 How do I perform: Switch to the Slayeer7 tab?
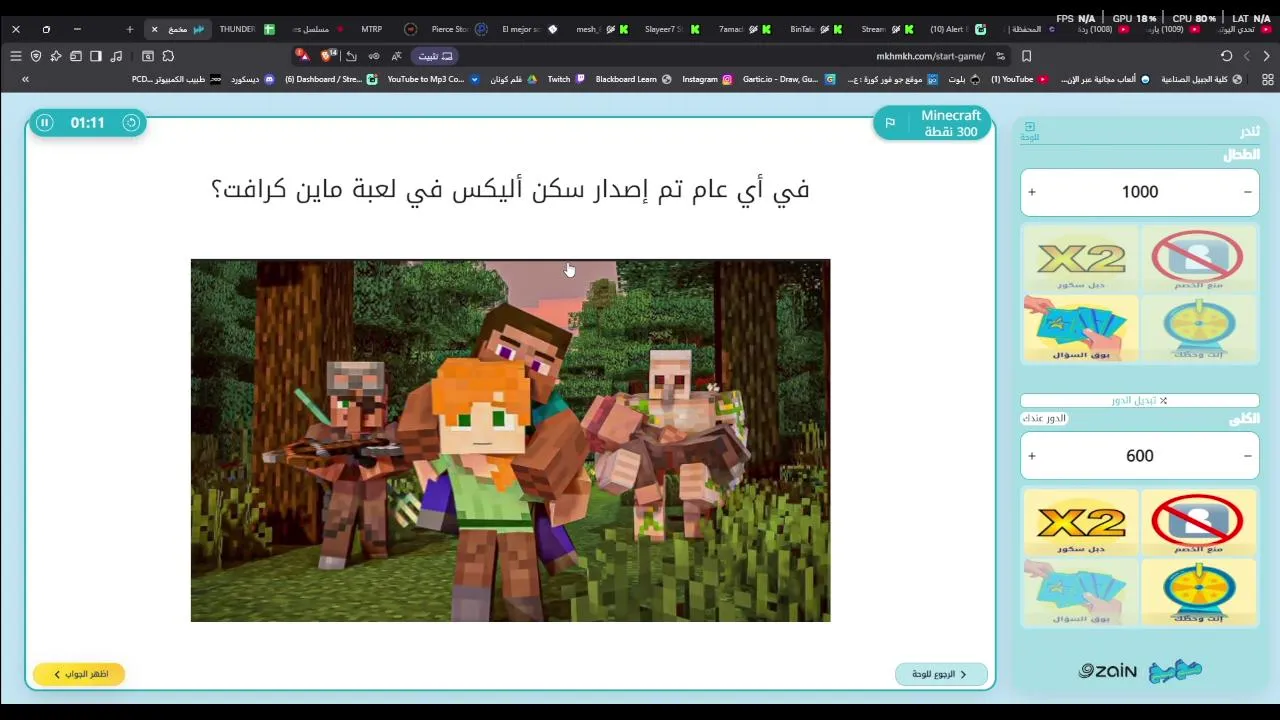(672, 29)
